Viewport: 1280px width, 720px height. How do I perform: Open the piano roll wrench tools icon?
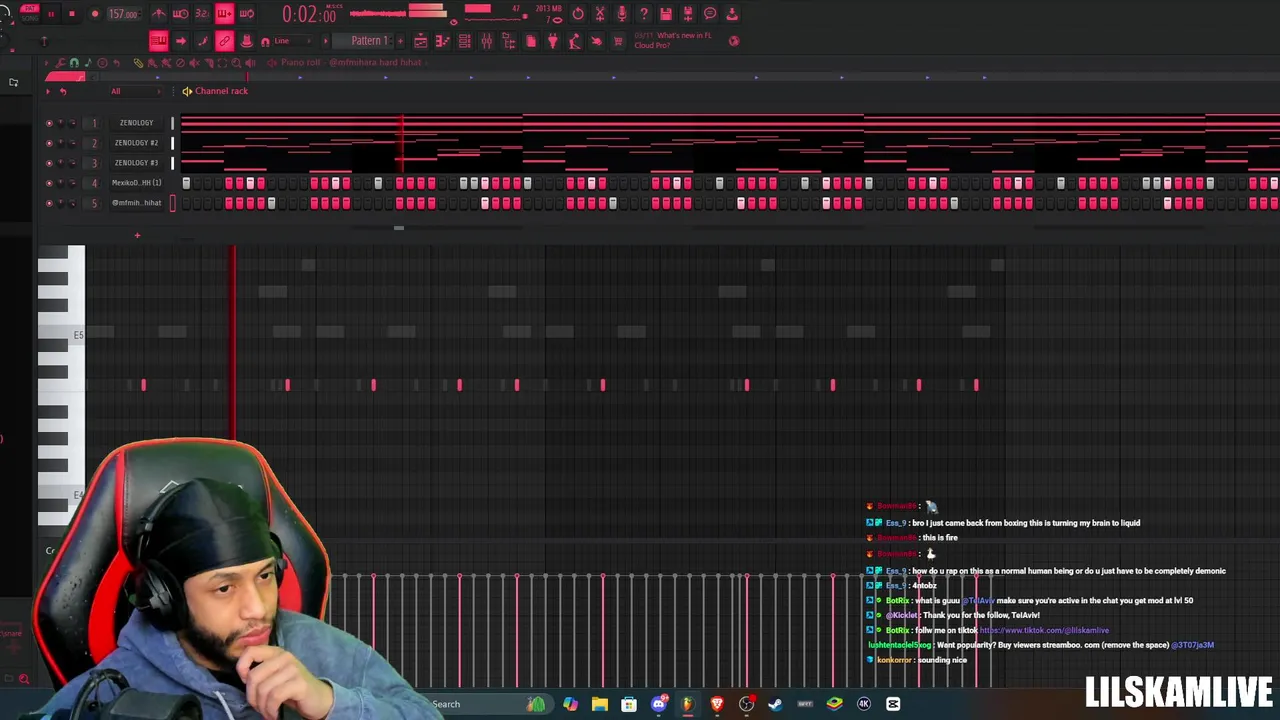[60, 63]
